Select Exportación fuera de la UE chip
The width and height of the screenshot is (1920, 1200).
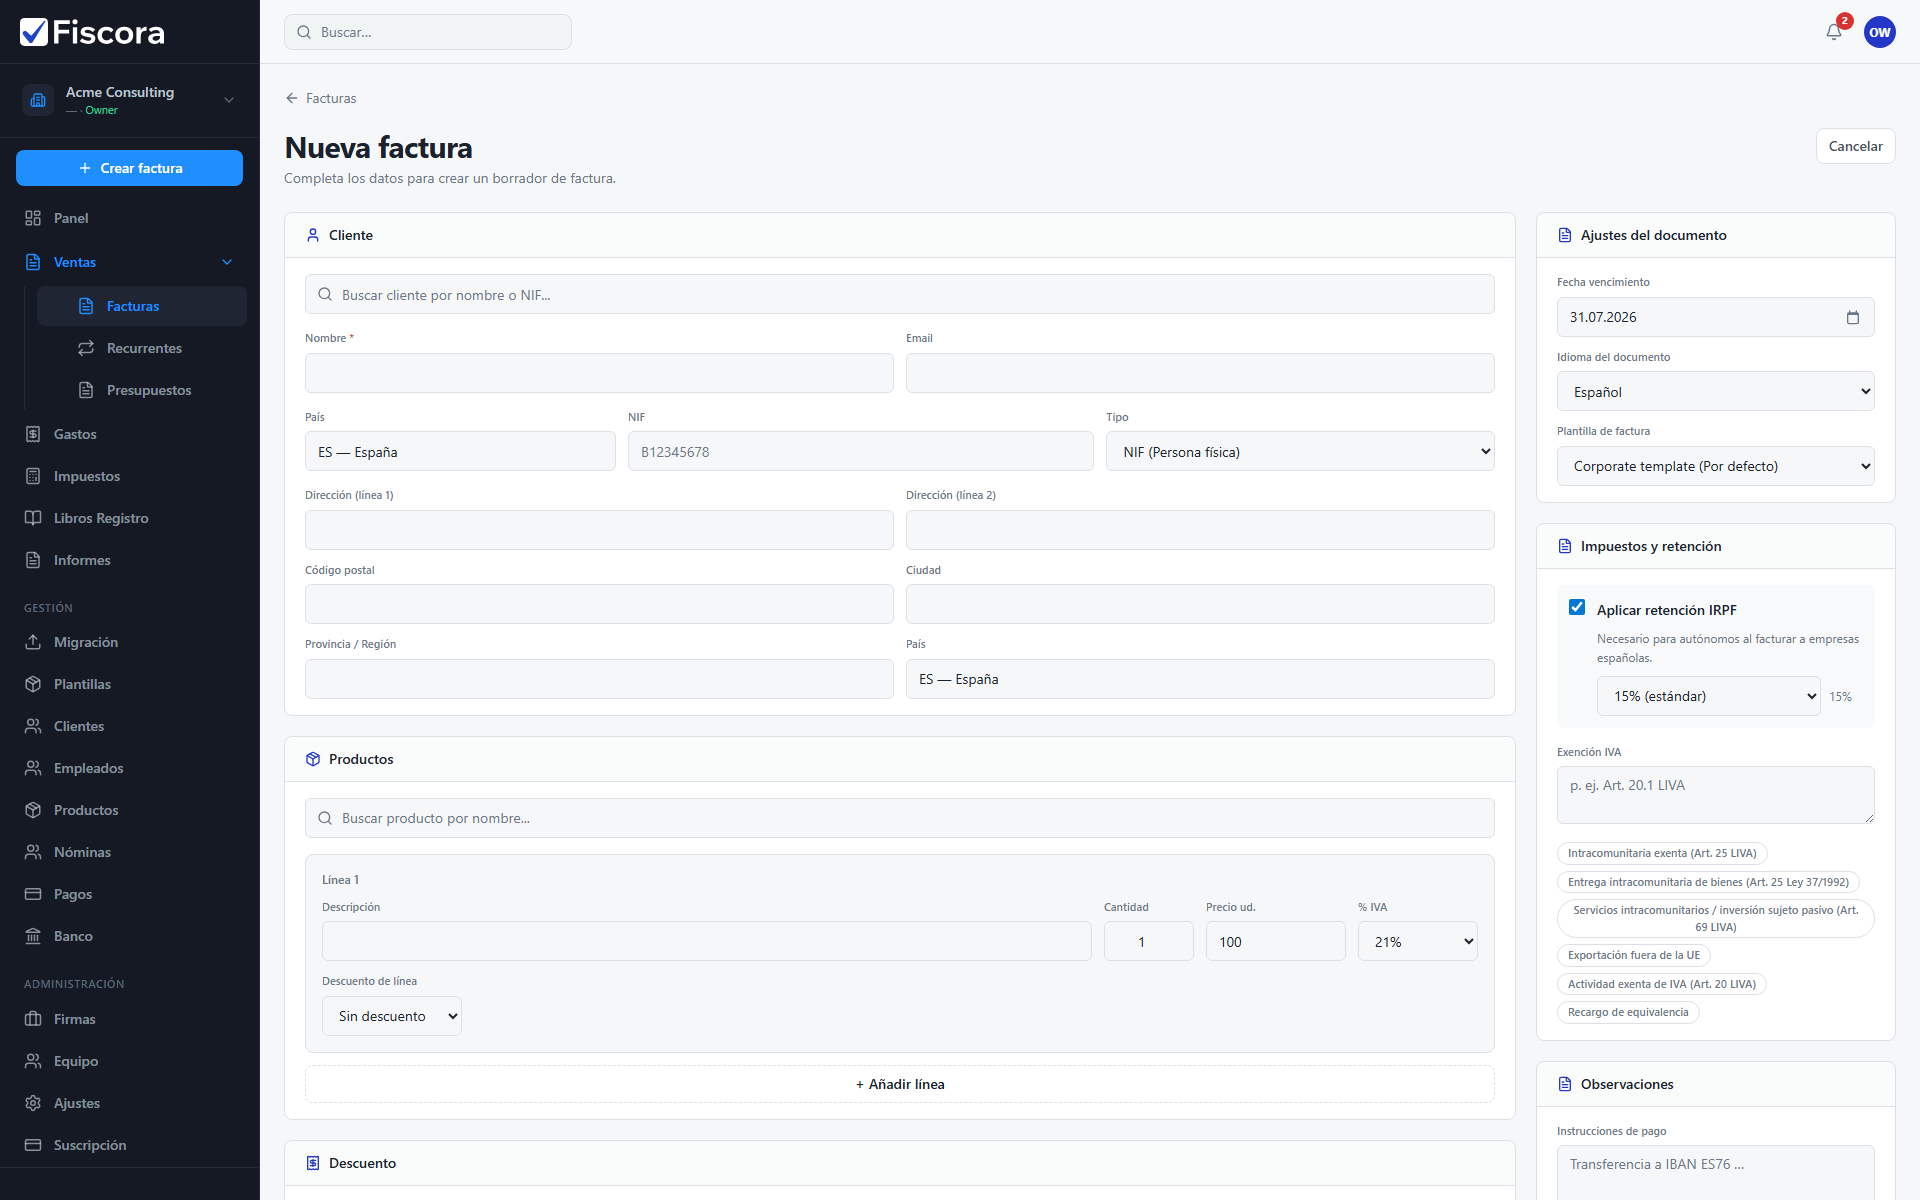[1633, 955]
